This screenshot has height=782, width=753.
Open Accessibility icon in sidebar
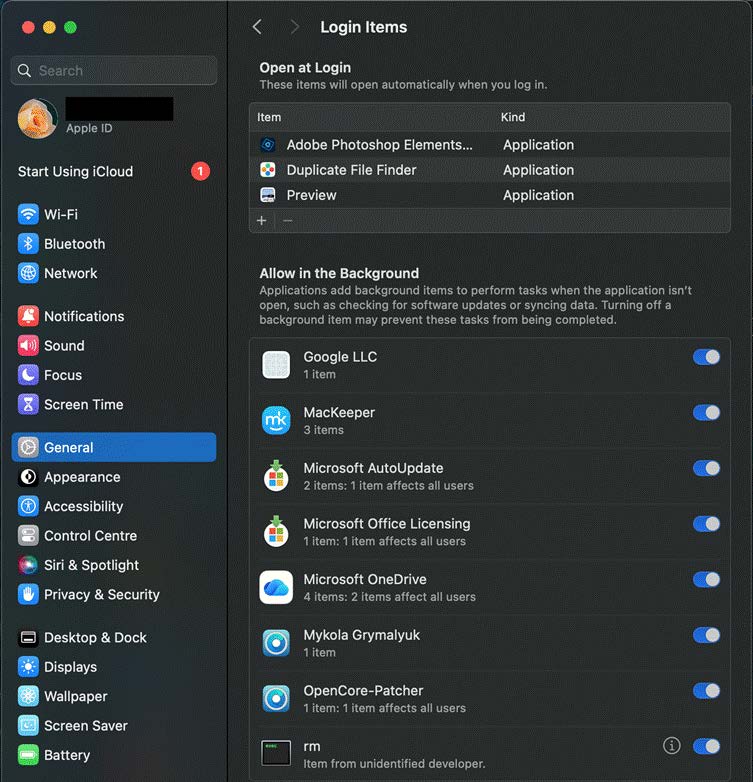[x=28, y=506]
